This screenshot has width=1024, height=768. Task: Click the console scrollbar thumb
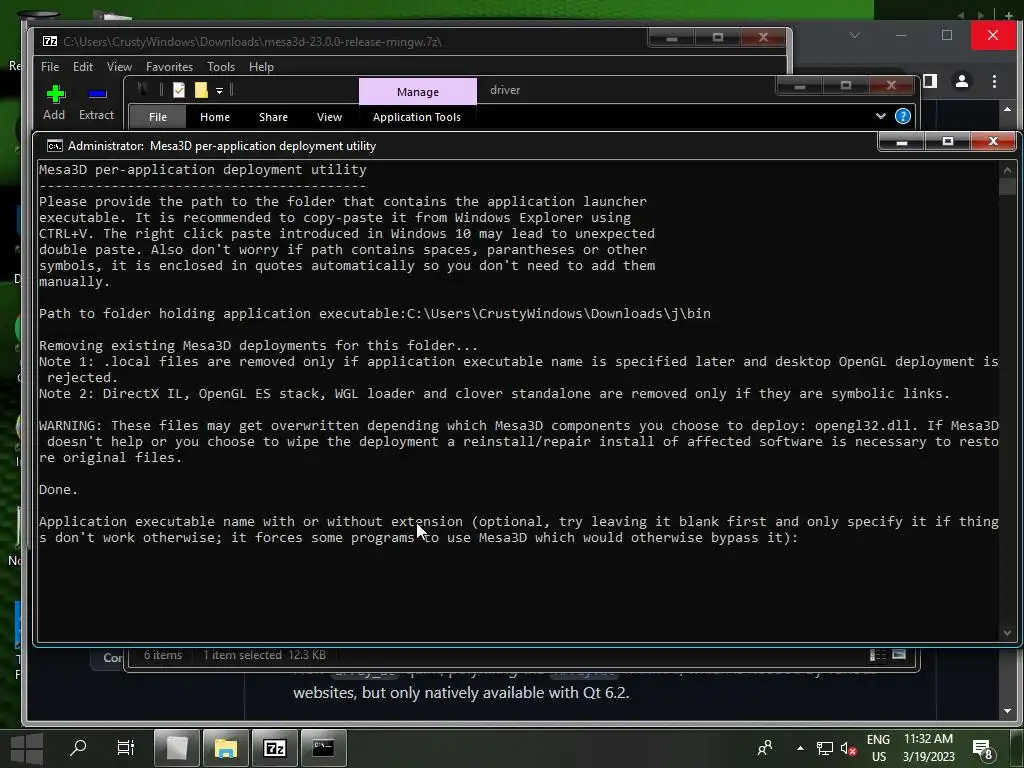pos(1006,186)
